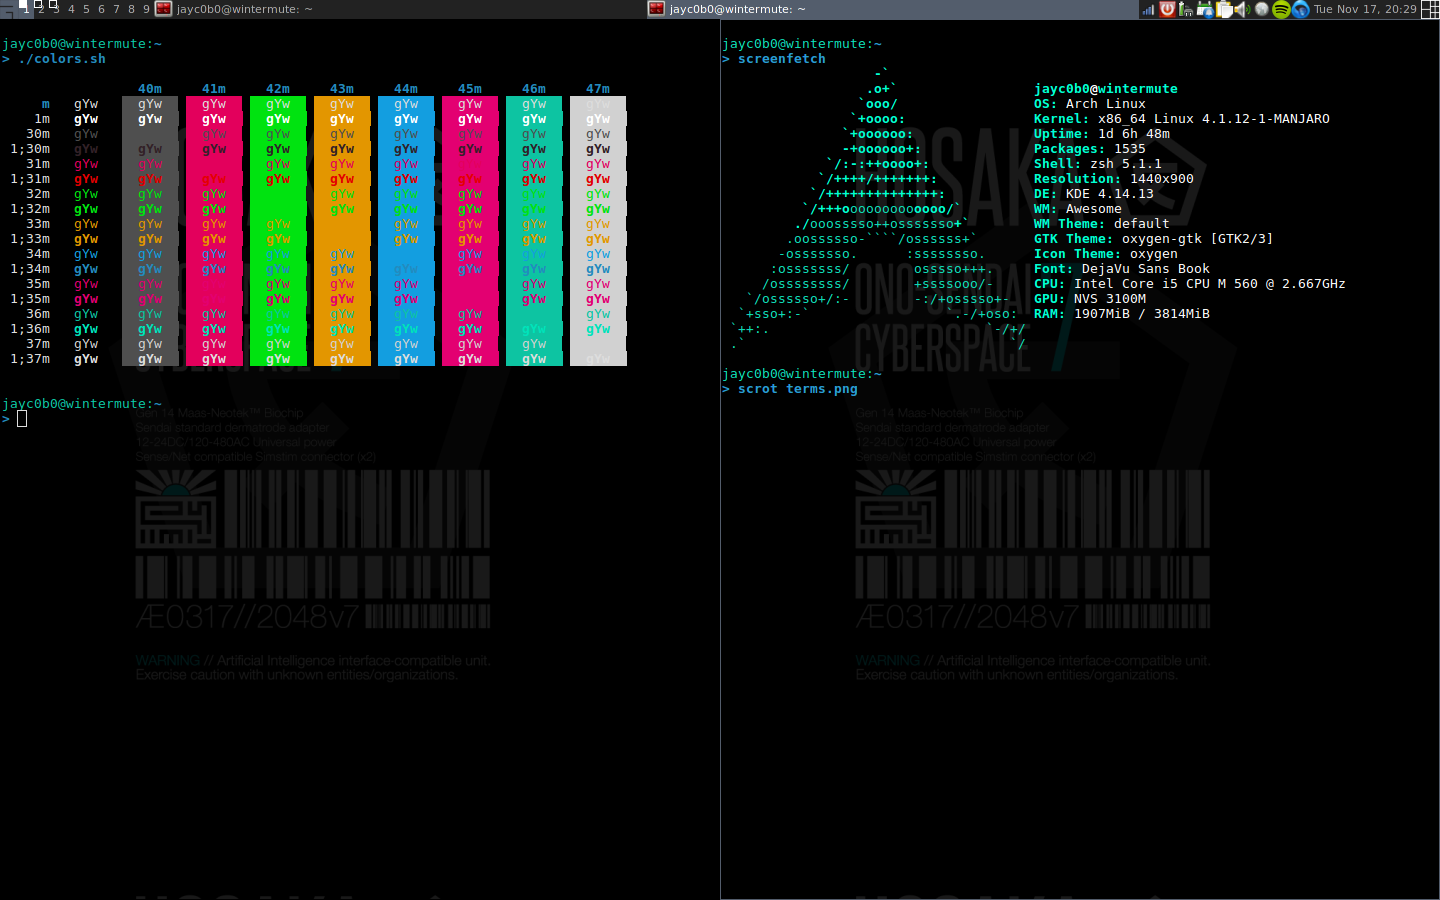The width and height of the screenshot is (1440, 900).
Task: Click the network signal strength tray icon
Action: pos(1148,10)
